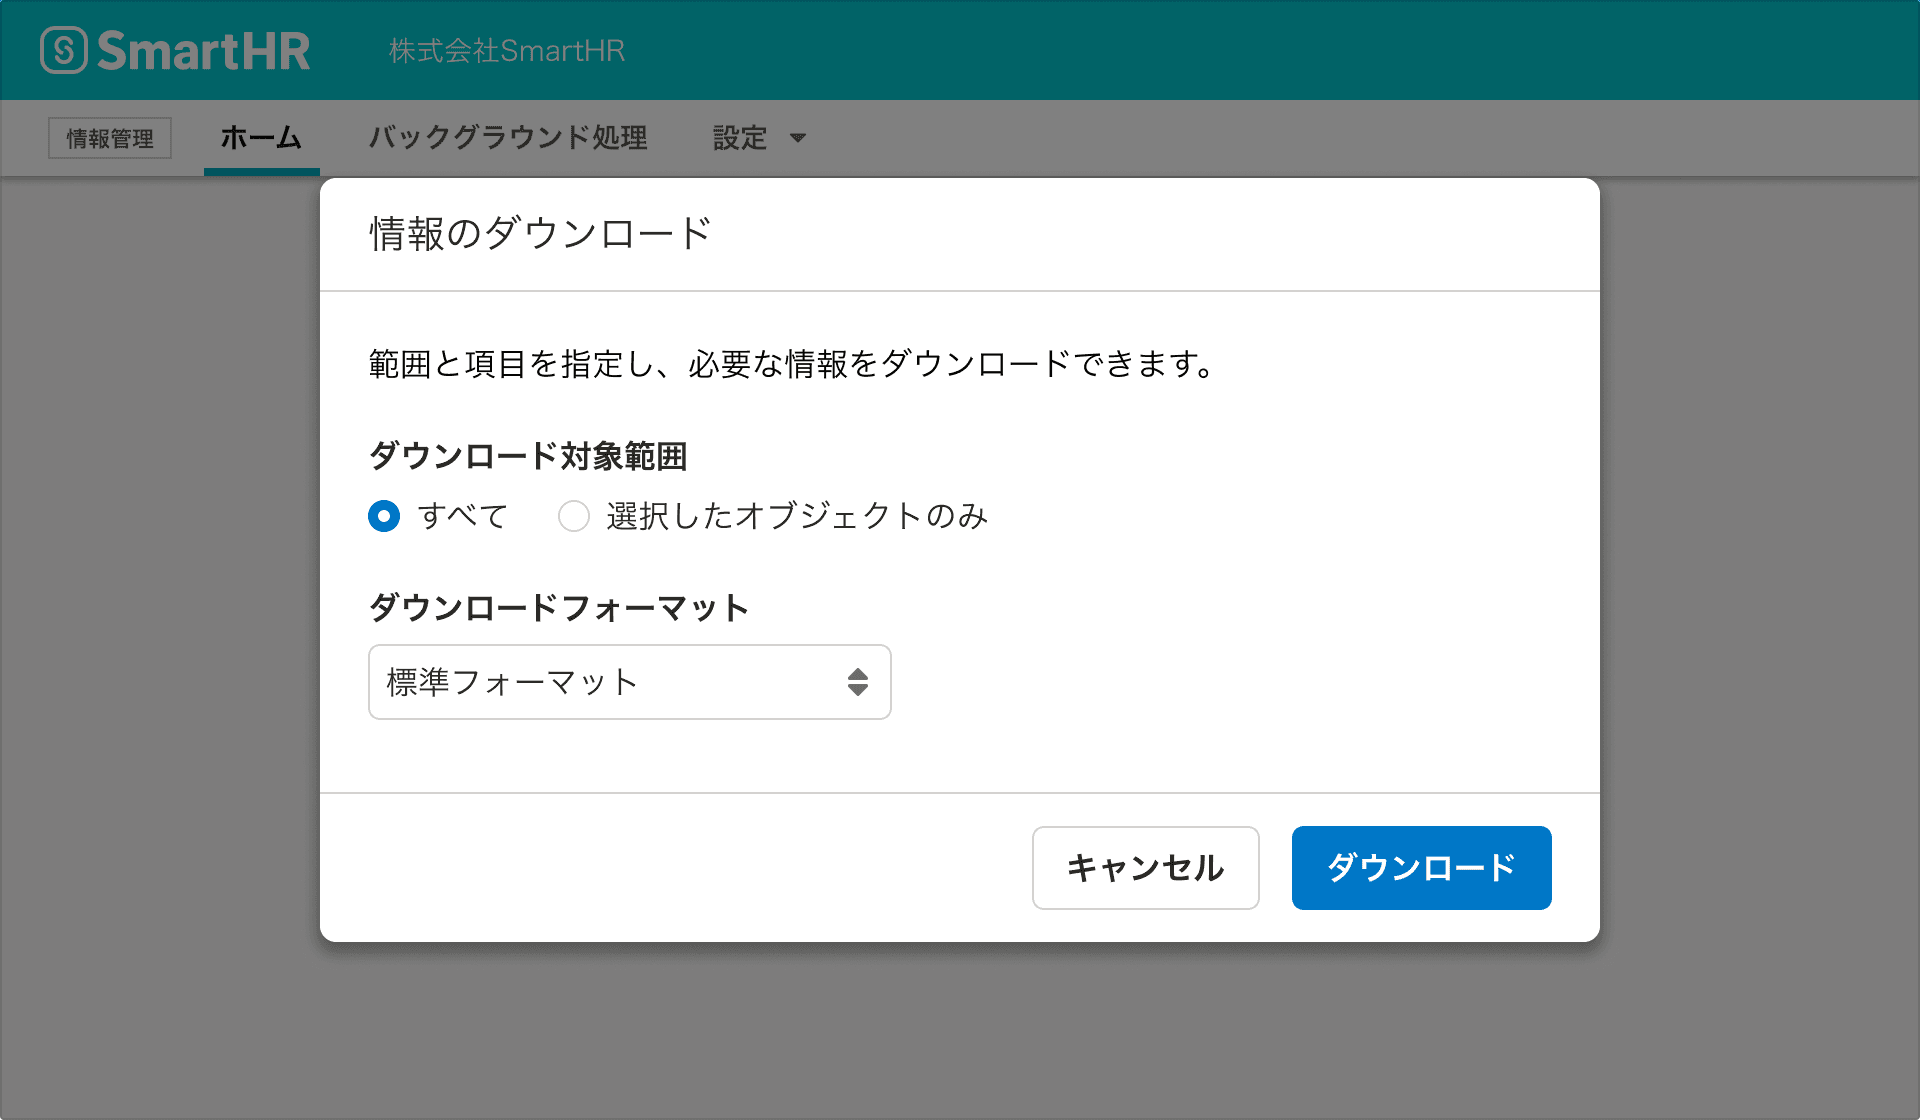Viewport: 1920px width, 1120px height.
Task: Click the 情報管理 badge label
Action: (109, 138)
